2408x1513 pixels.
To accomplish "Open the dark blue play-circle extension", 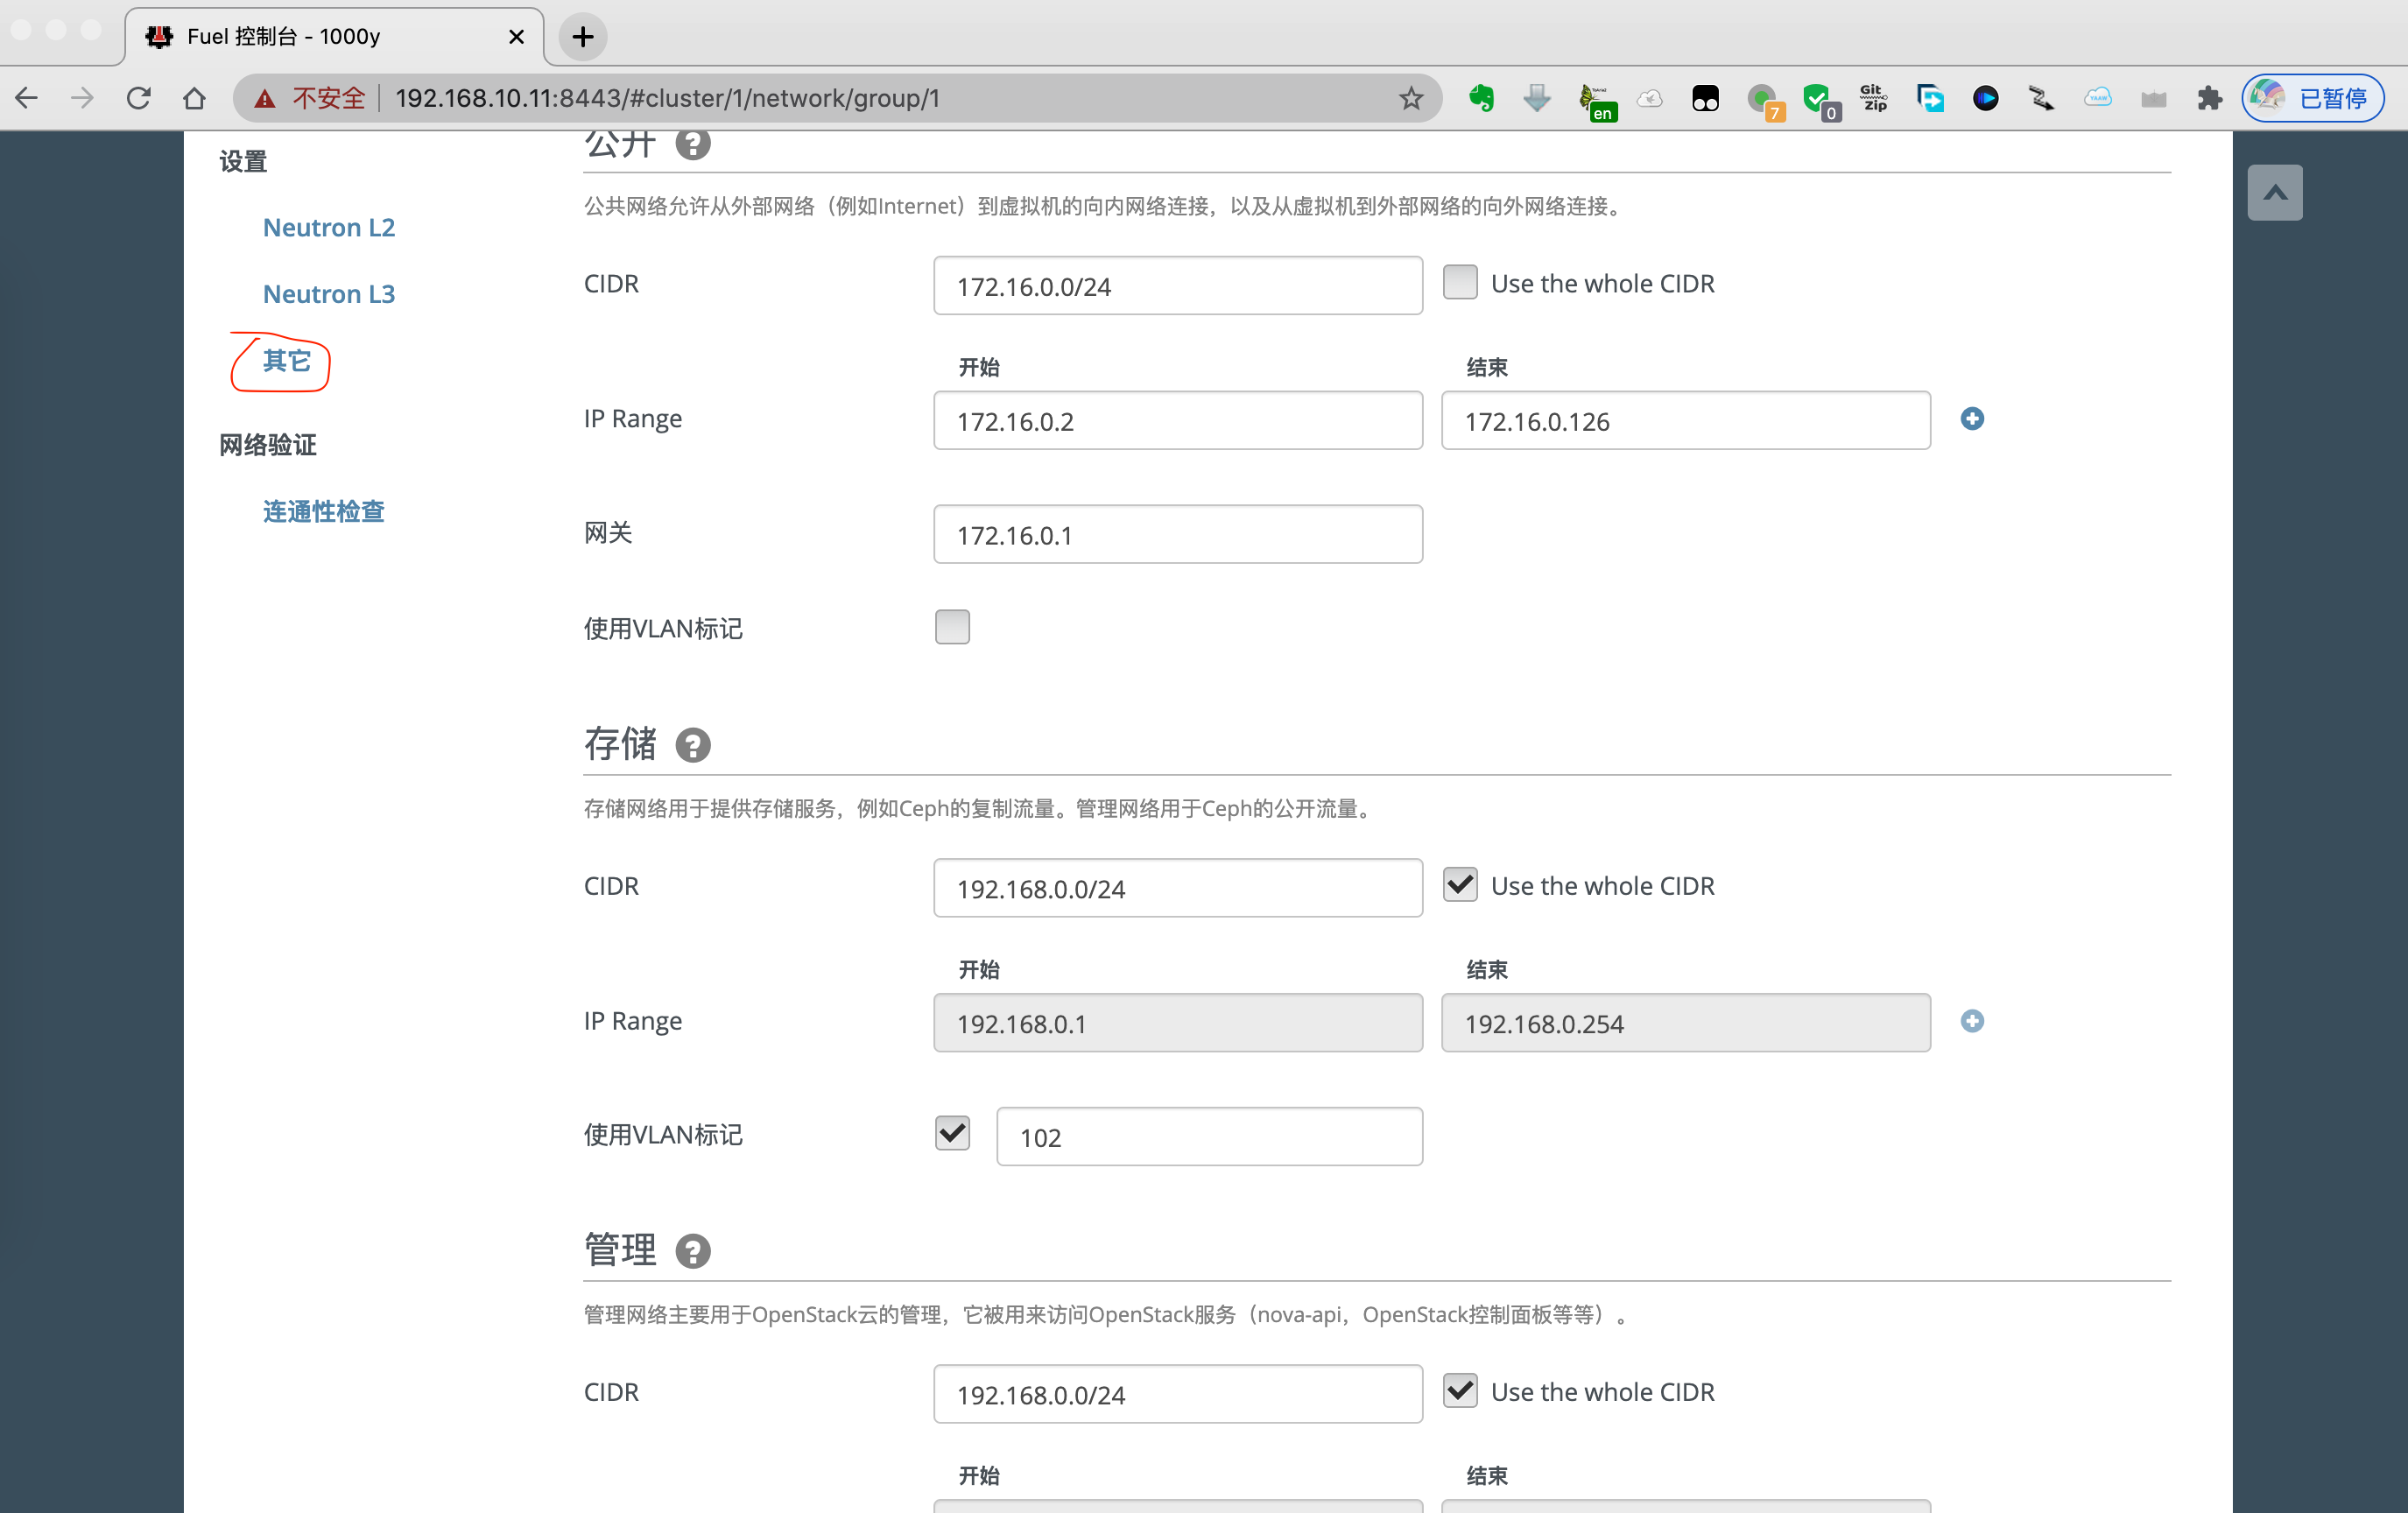I will click(1985, 98).
